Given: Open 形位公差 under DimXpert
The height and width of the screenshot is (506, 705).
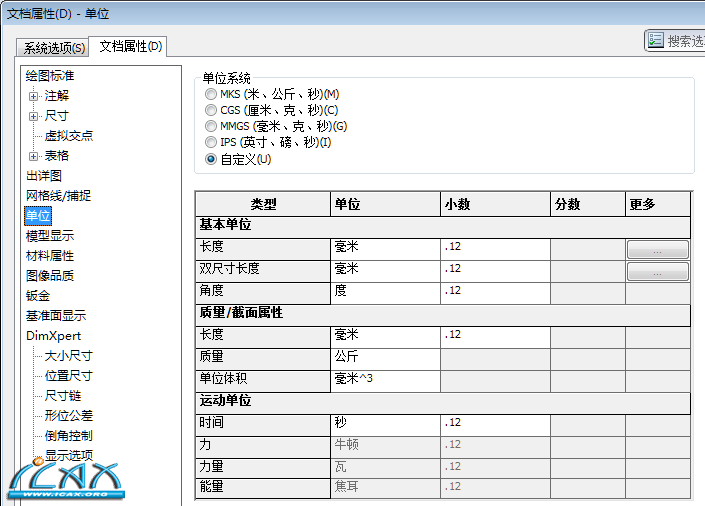Looking at the screenshot, I should coord(69,416).
